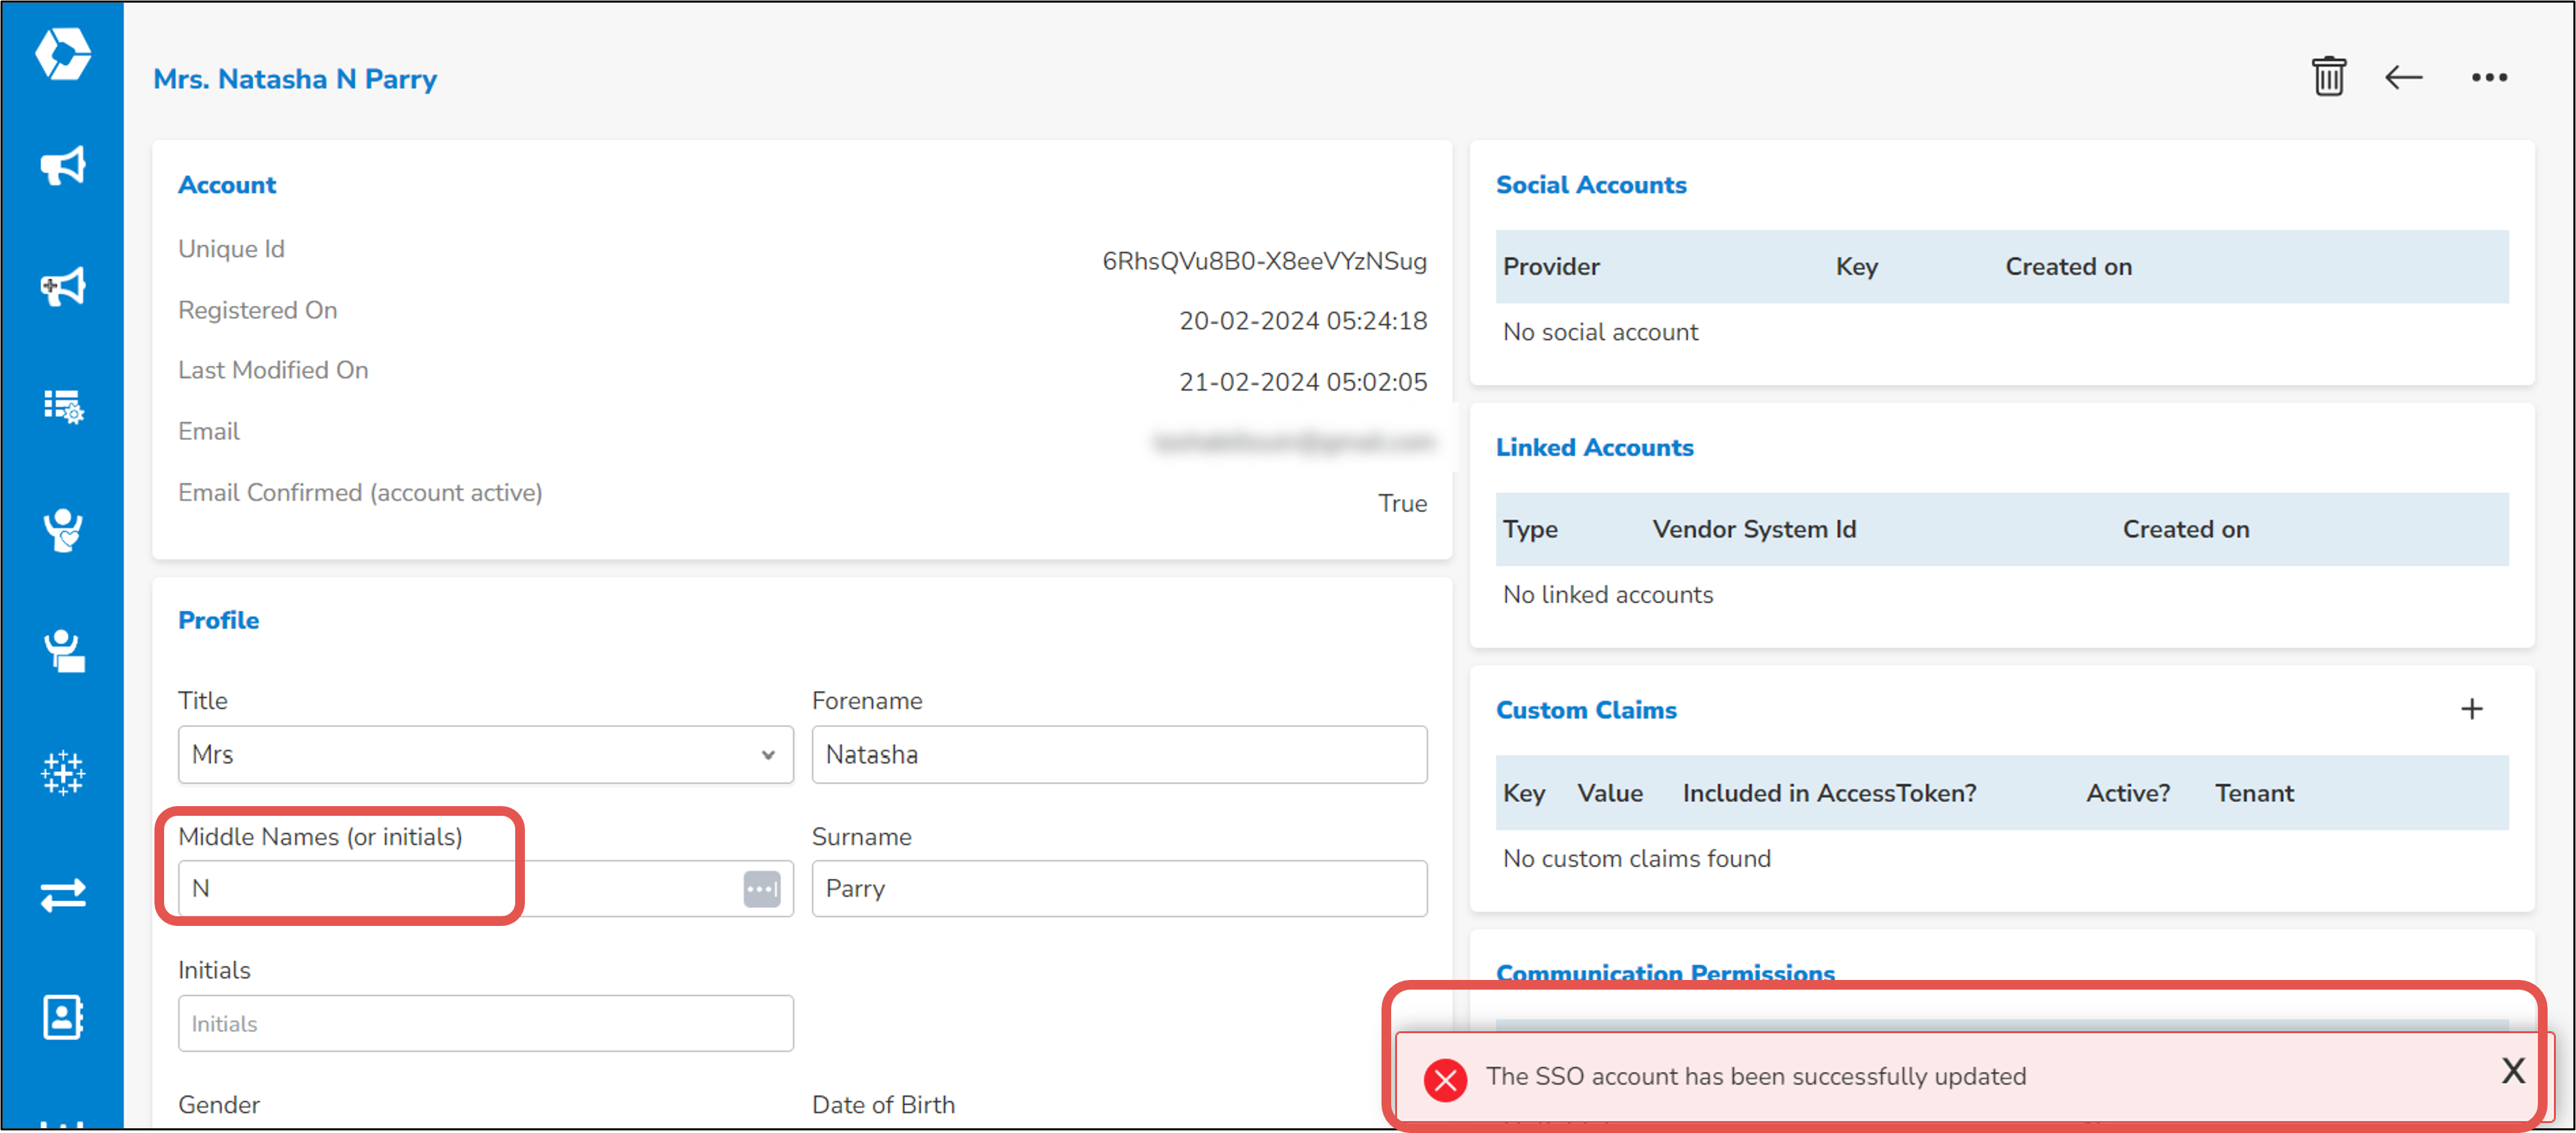
Task: Click the Registered On date 20-02-2024 05:24:18
Action: [x=1303, y=321]
